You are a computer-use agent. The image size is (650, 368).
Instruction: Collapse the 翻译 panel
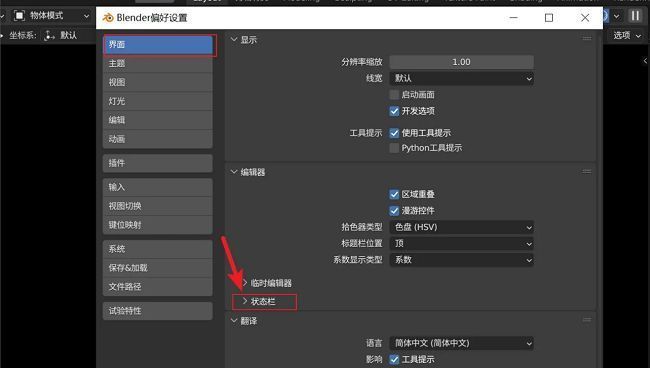coord(234,321)
